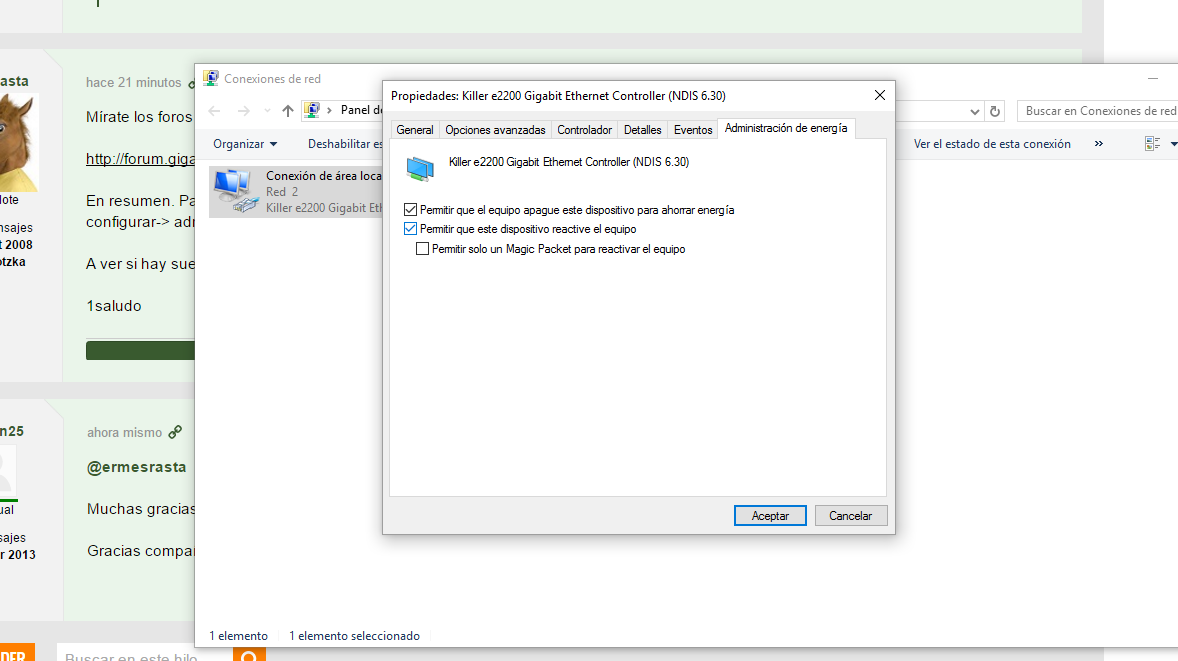The image size is (1178, 661).
Task: Click the green bar under 1saludo
Action: pos(140,350)
